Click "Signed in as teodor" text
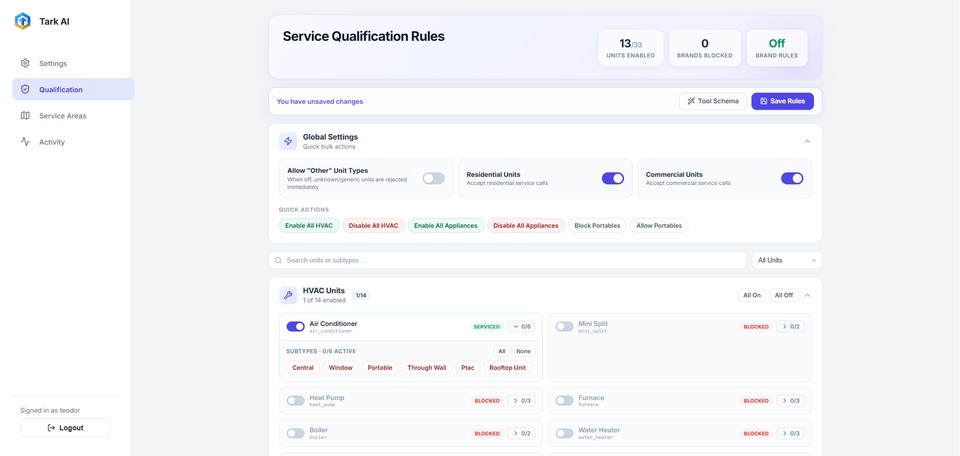Image resolution: width=960 pixels, height=456 pixels. coord(50,410)
